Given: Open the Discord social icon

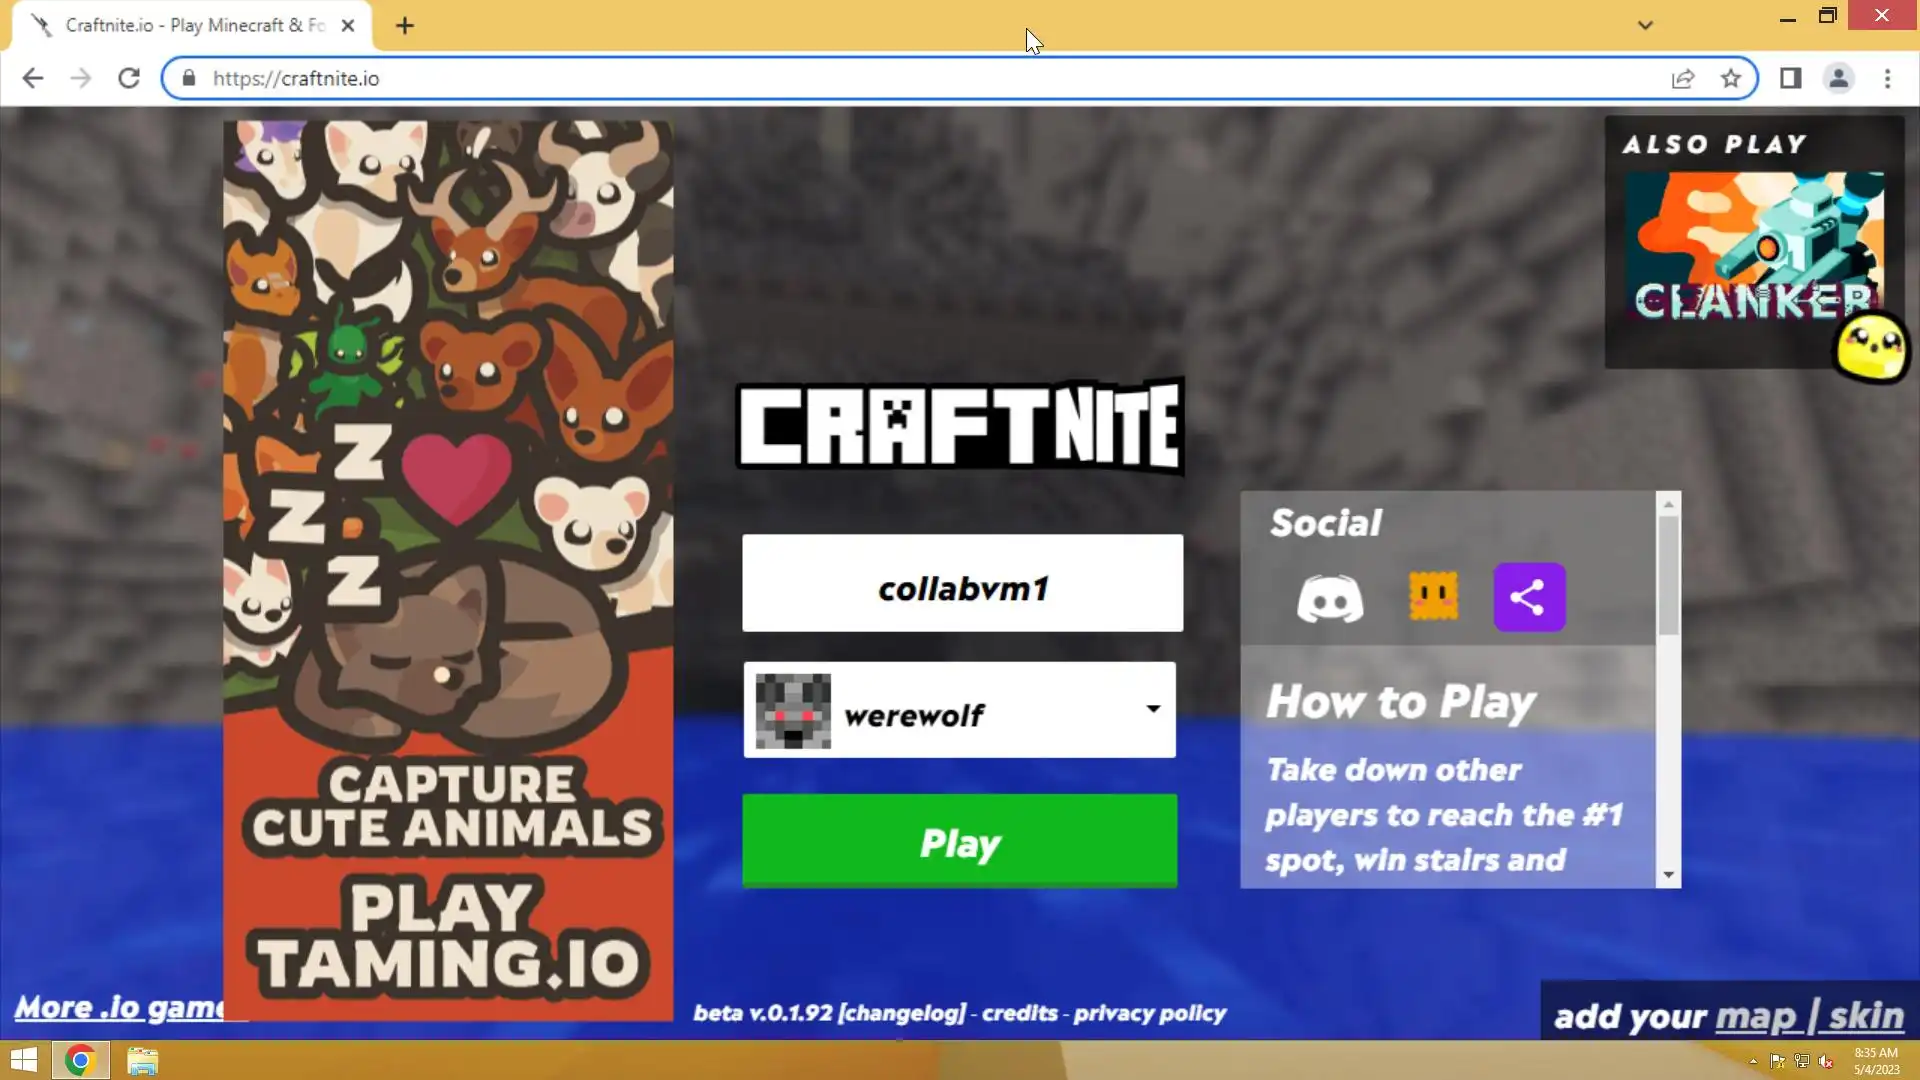Looking at the screenshot, I should click(1329, 599).
